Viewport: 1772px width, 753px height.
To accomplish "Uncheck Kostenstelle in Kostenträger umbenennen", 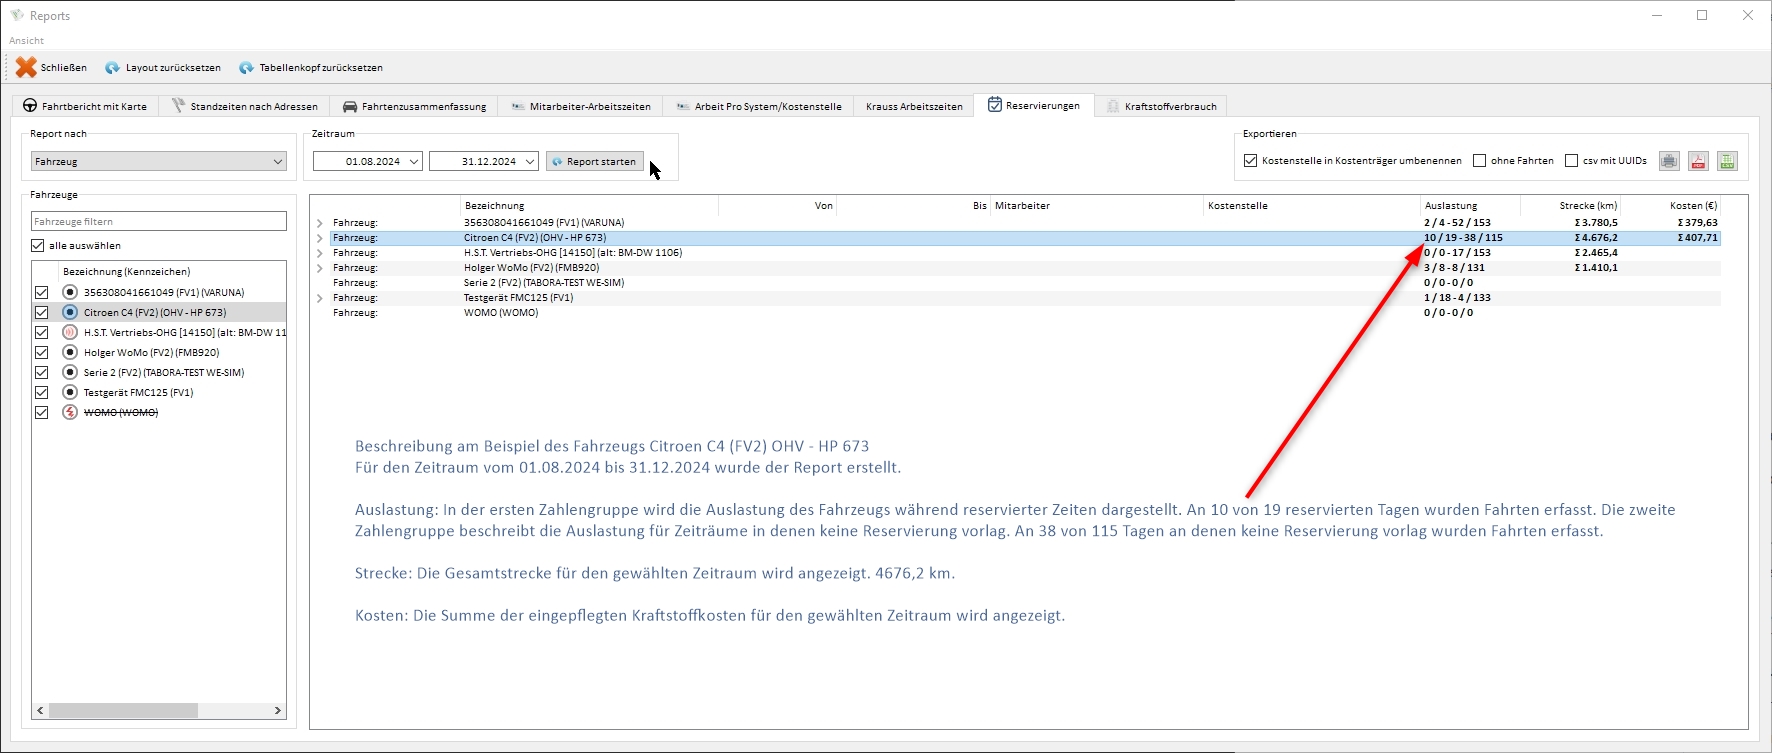I will click(x=1250, y=161).
